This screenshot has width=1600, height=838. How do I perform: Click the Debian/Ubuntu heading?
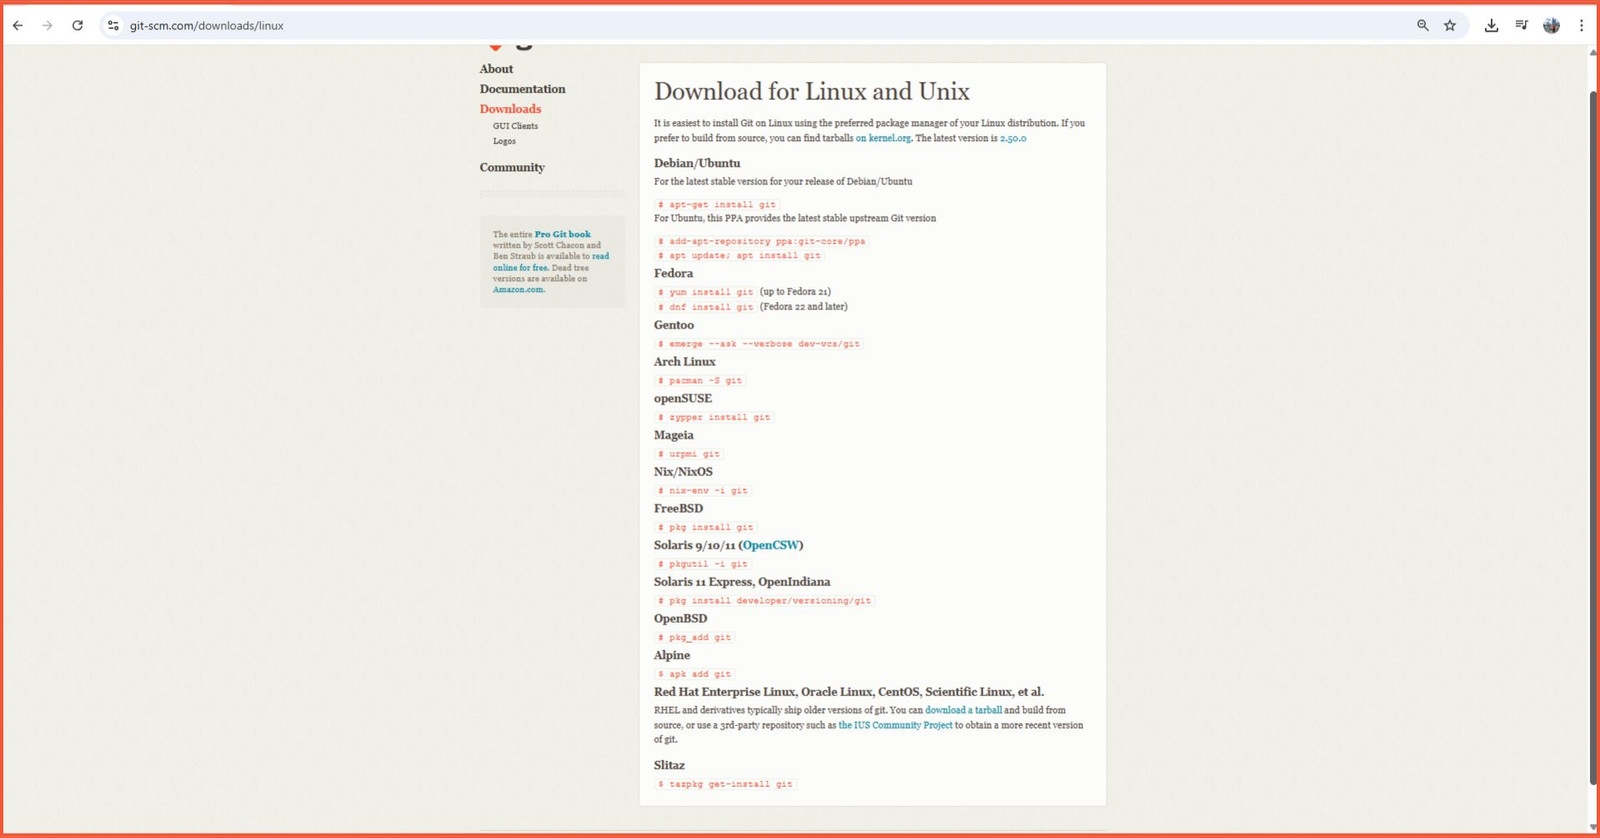click(x=697, y=163)
